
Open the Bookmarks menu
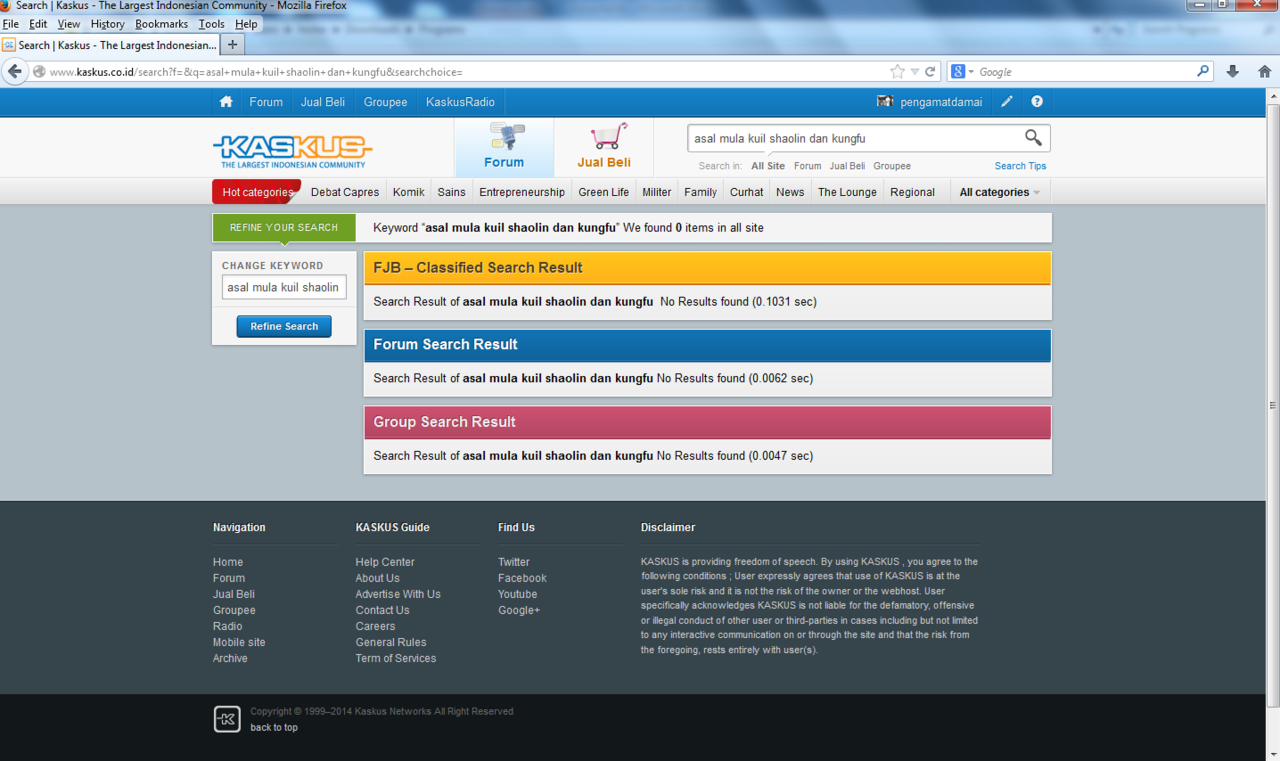pos(162,24)
